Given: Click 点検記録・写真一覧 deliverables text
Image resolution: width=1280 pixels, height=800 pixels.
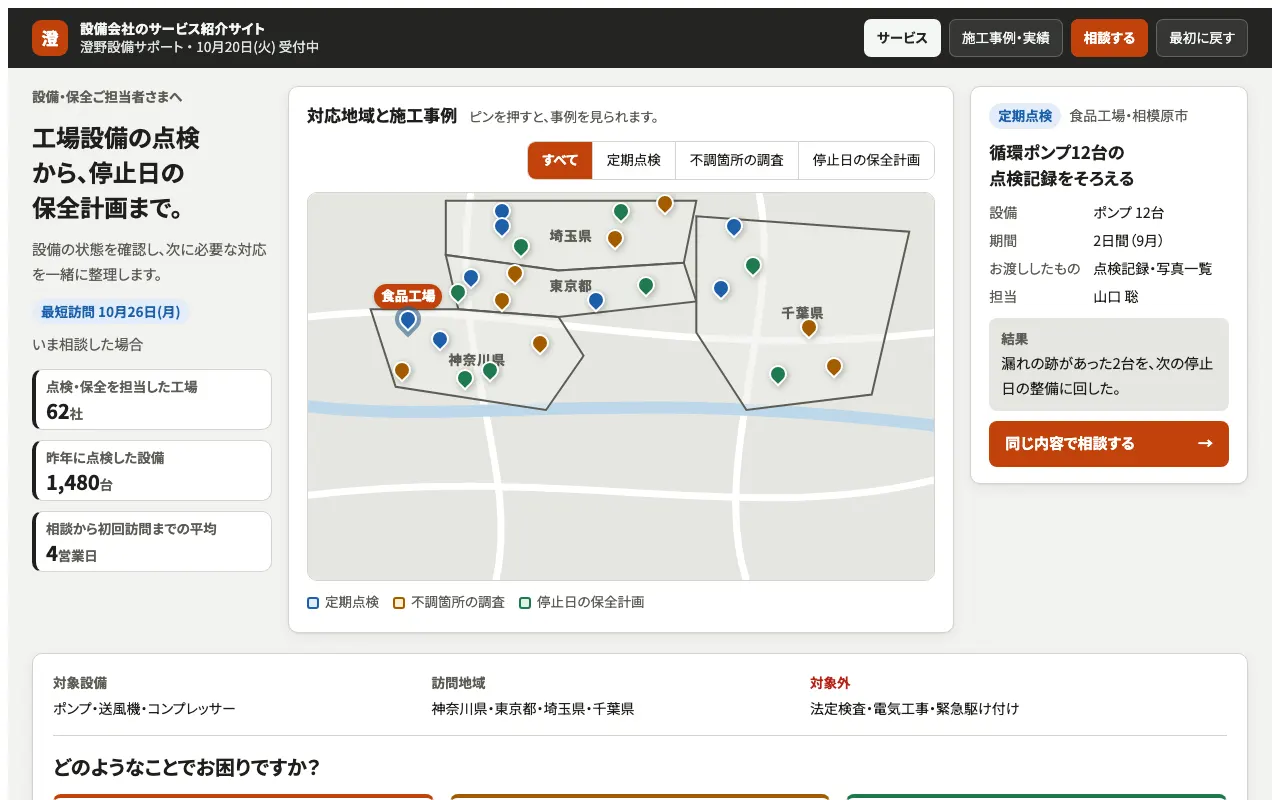Looking at the screenshot, I should [1153, 269].
